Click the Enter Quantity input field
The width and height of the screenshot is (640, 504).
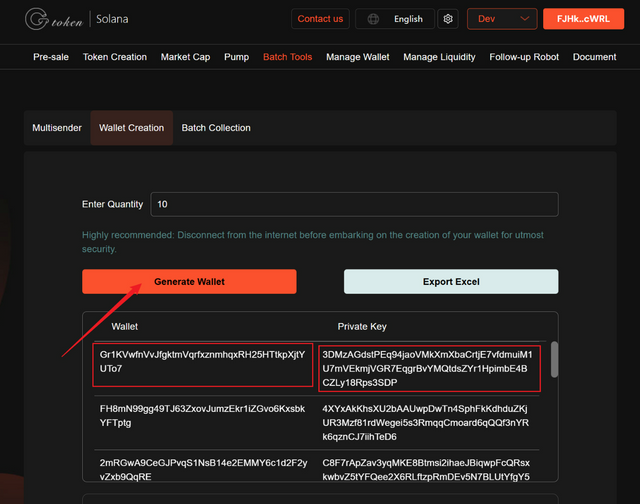(x=354, y=204)
